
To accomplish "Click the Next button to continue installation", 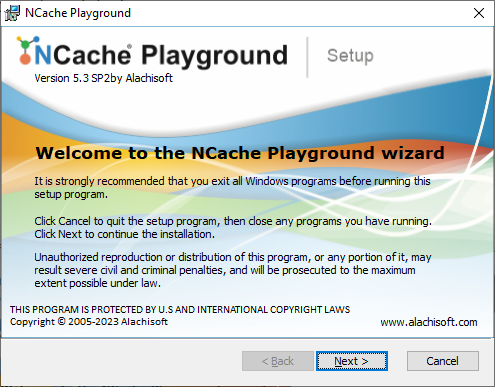I will pos(352,361).
